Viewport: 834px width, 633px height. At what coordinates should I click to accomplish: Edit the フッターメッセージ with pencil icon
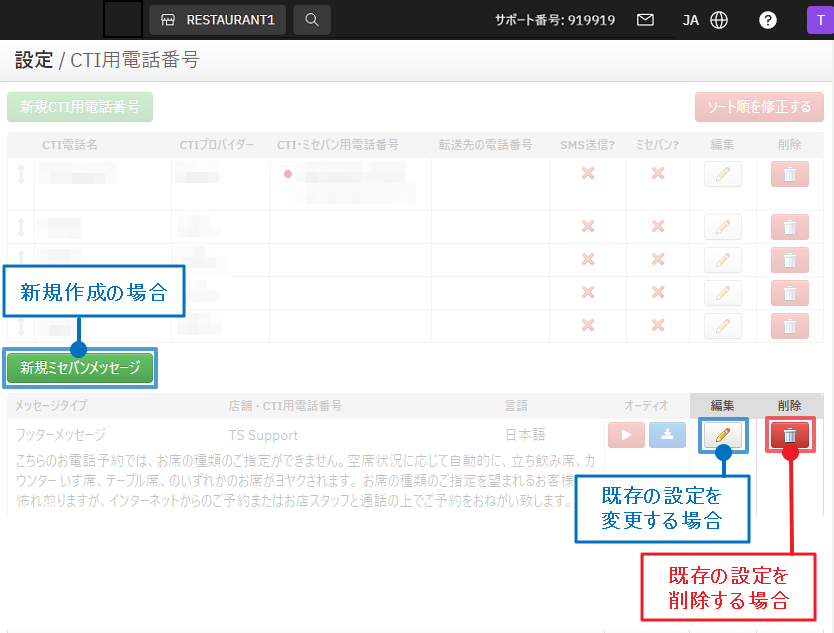[x=723, y=435]
